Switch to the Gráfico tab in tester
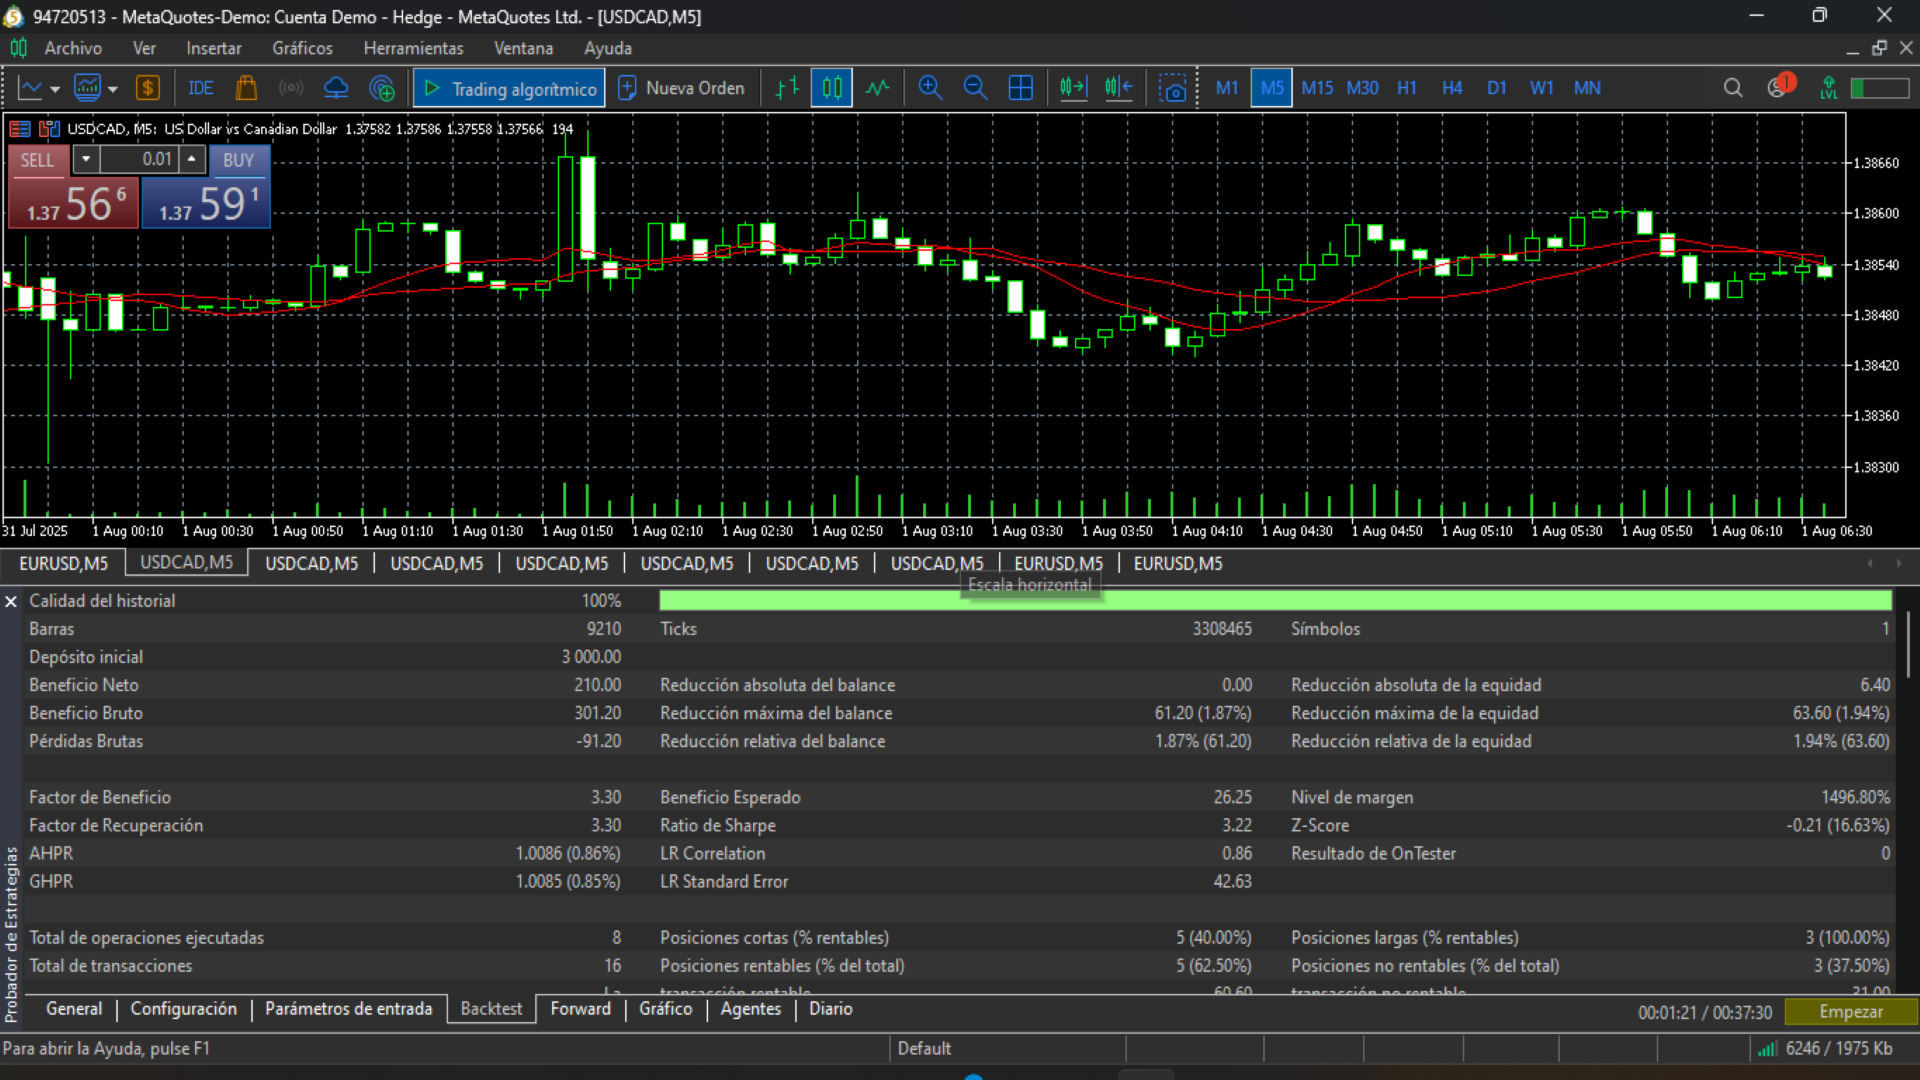The width and height of the screenshot is (1920, 1080). point(665,1009)
